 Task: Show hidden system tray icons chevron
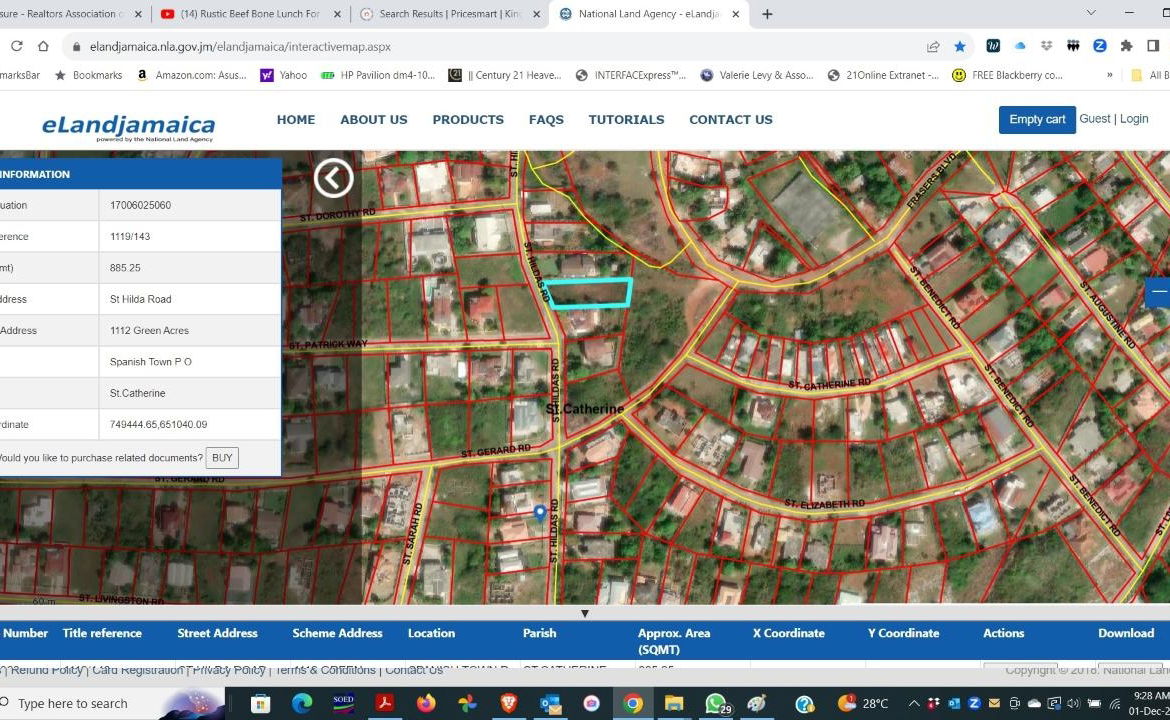(914, 703)
